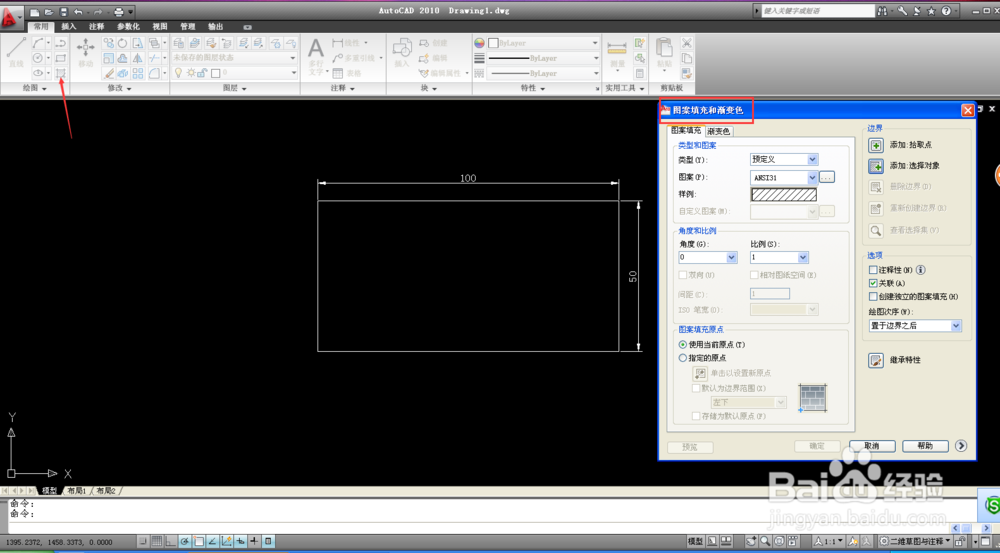
Task: Click the Cancel (取消) button
Action: point(872,446)
